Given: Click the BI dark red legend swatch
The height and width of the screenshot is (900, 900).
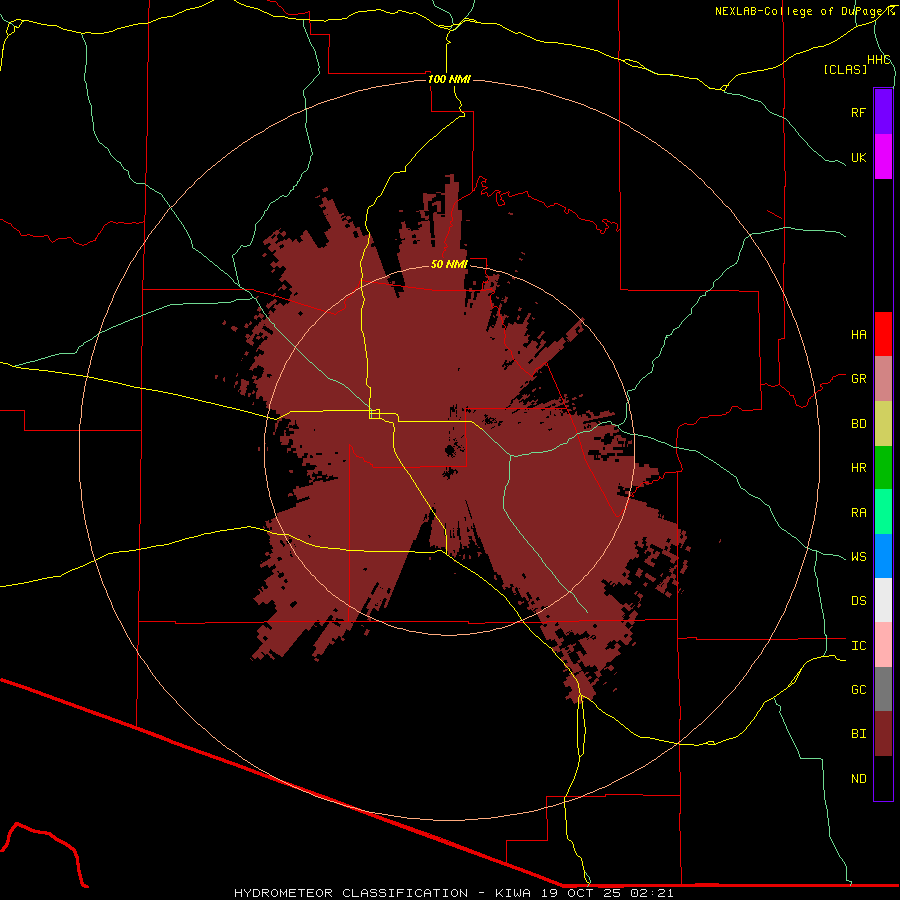Looking at the screenshot, I should coord(883,734).
